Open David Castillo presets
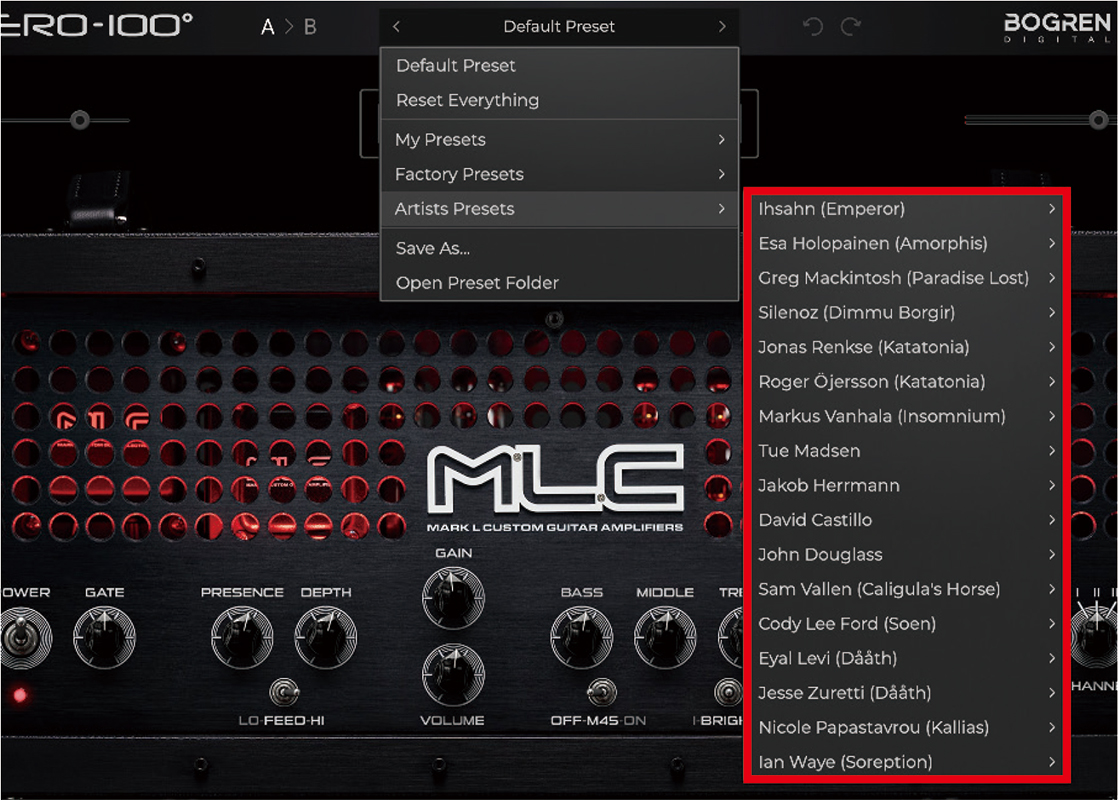Image resolution: width=1118 pixels, height=800 pixels. 906,520
